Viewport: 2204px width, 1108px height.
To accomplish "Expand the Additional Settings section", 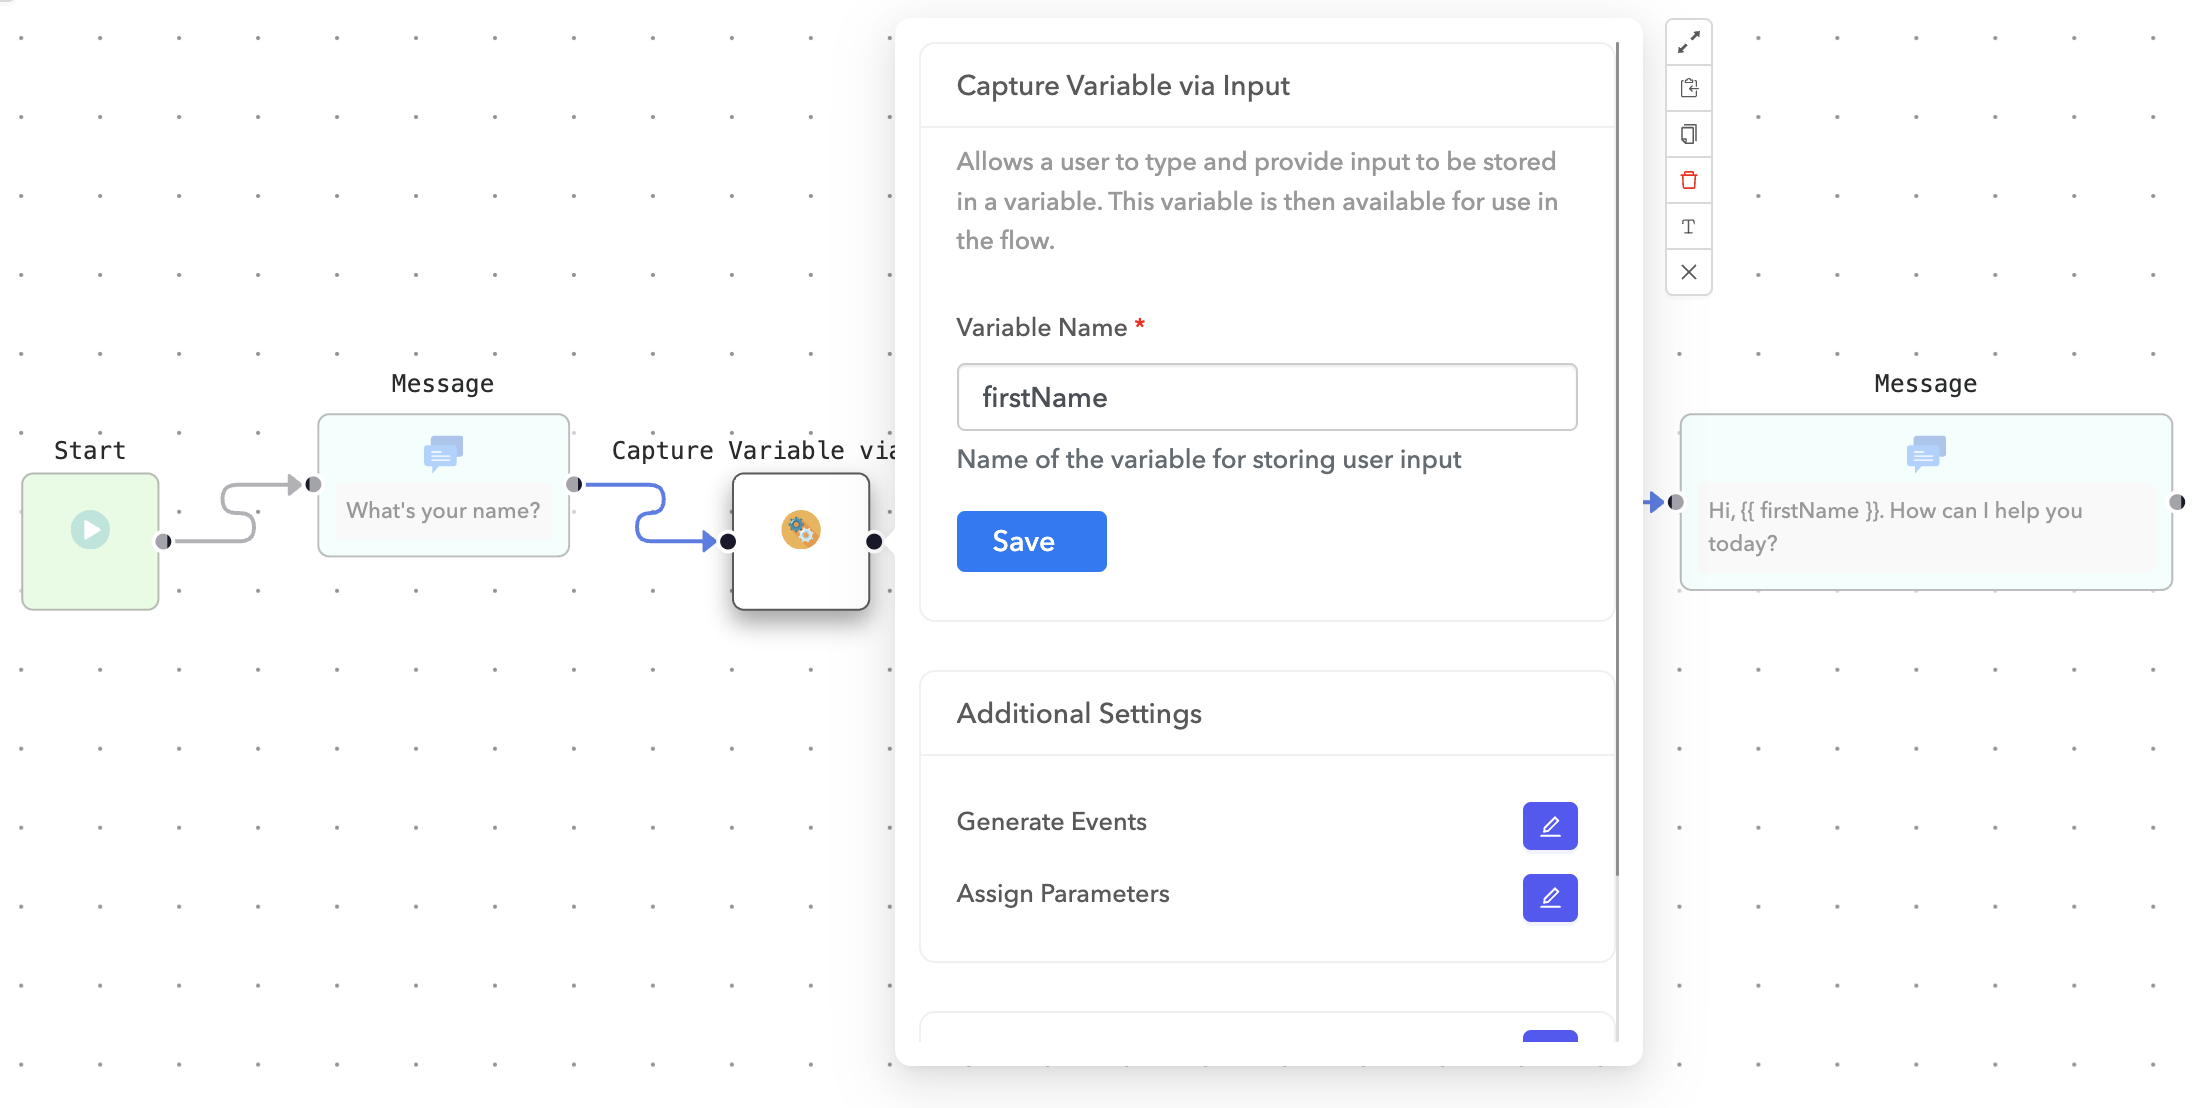I will [x=1079, y=713].
